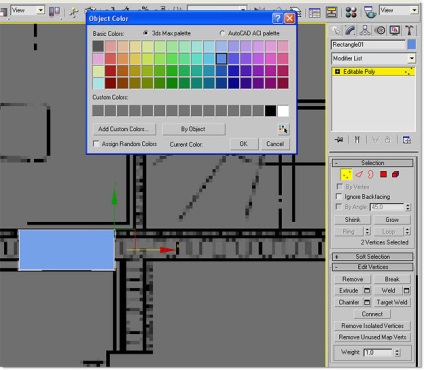This screenshot has width=424, height=370.
Task: Click the Select and Manipulate toolbar icon
Action: (x=74, y=12)
